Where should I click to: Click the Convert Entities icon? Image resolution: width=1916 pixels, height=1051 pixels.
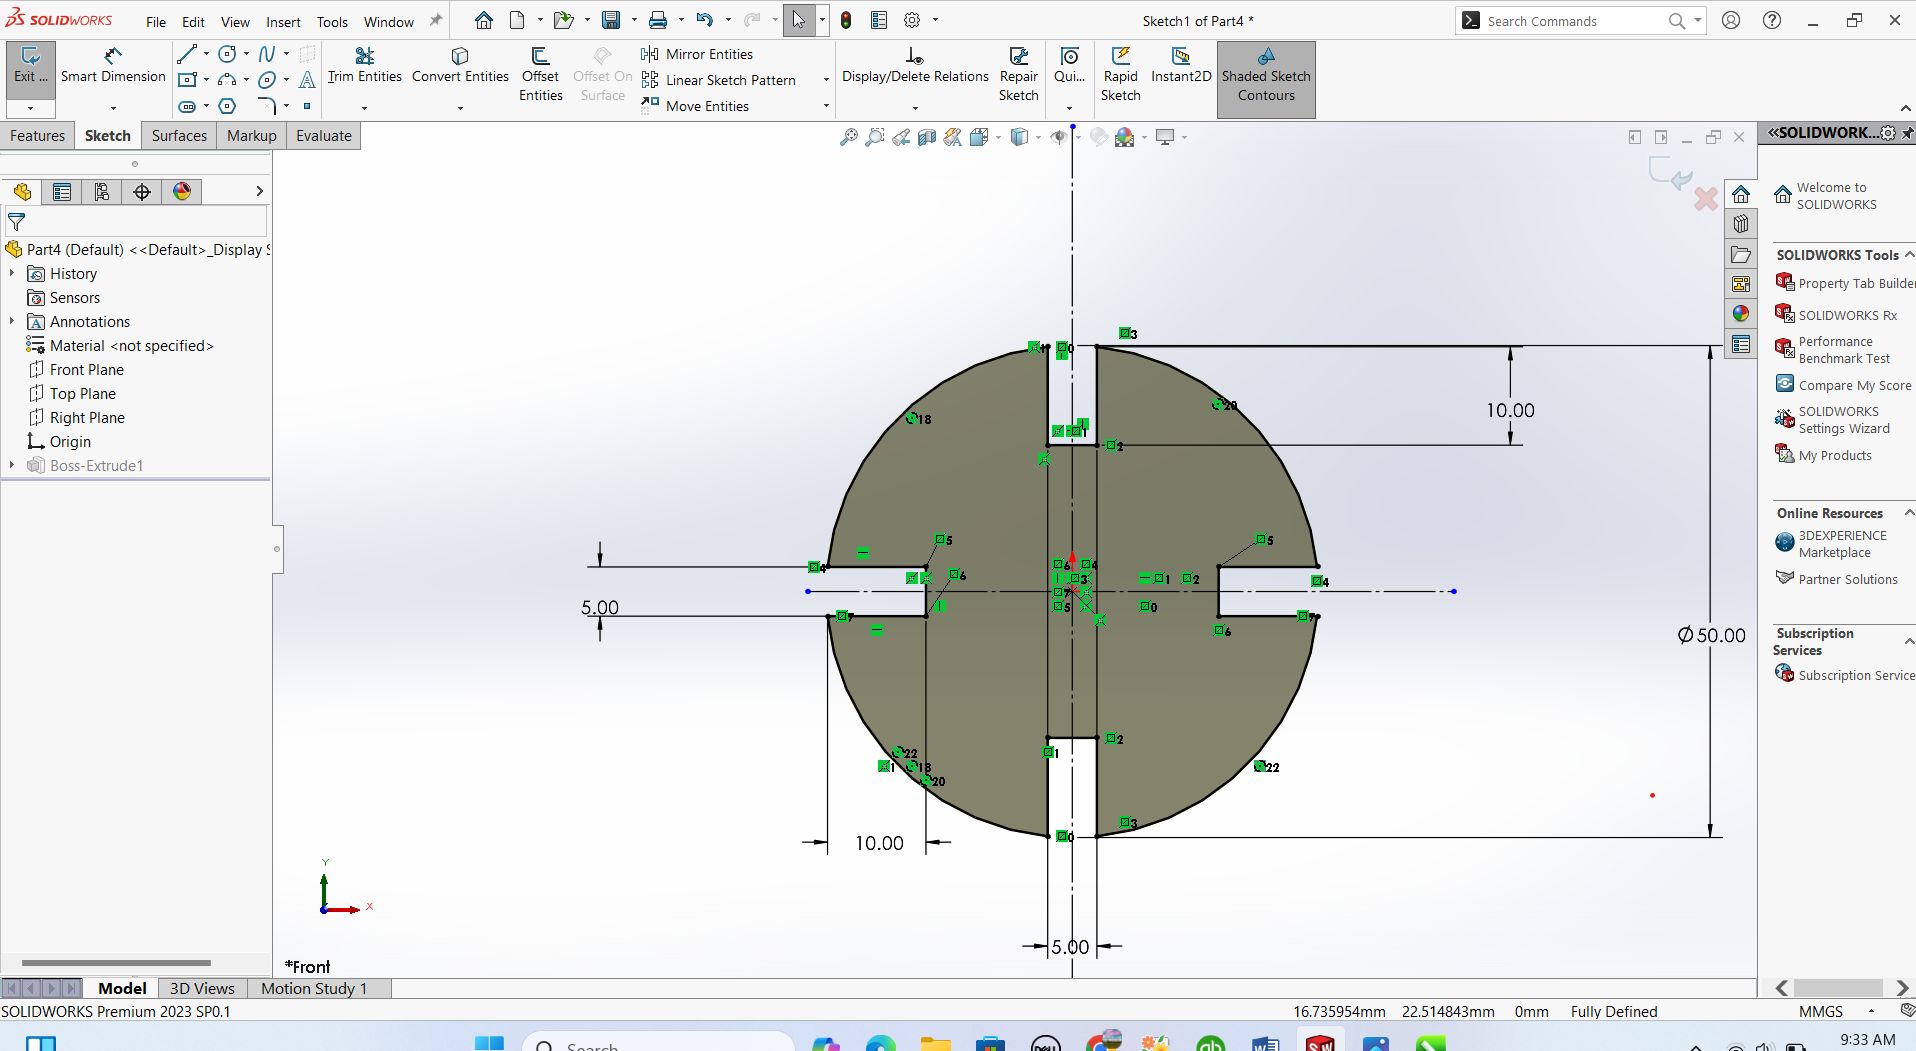pos(460,56)
